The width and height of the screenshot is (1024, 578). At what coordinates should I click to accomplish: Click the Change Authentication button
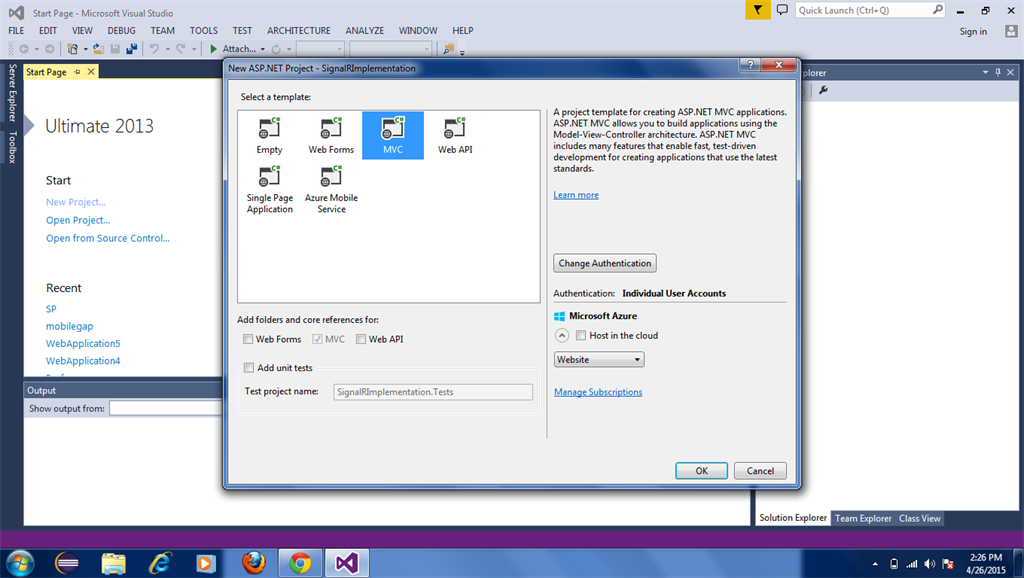click(x=605, y=263)
